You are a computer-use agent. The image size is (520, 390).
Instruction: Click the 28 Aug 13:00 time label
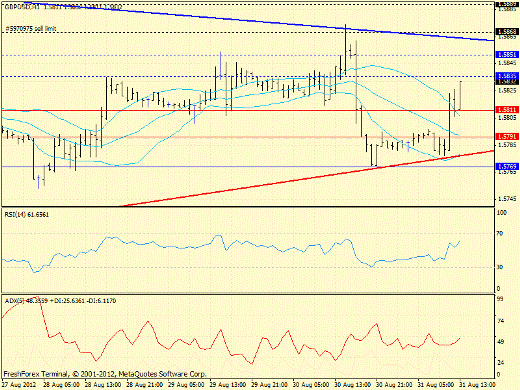[x=103, y=385]
